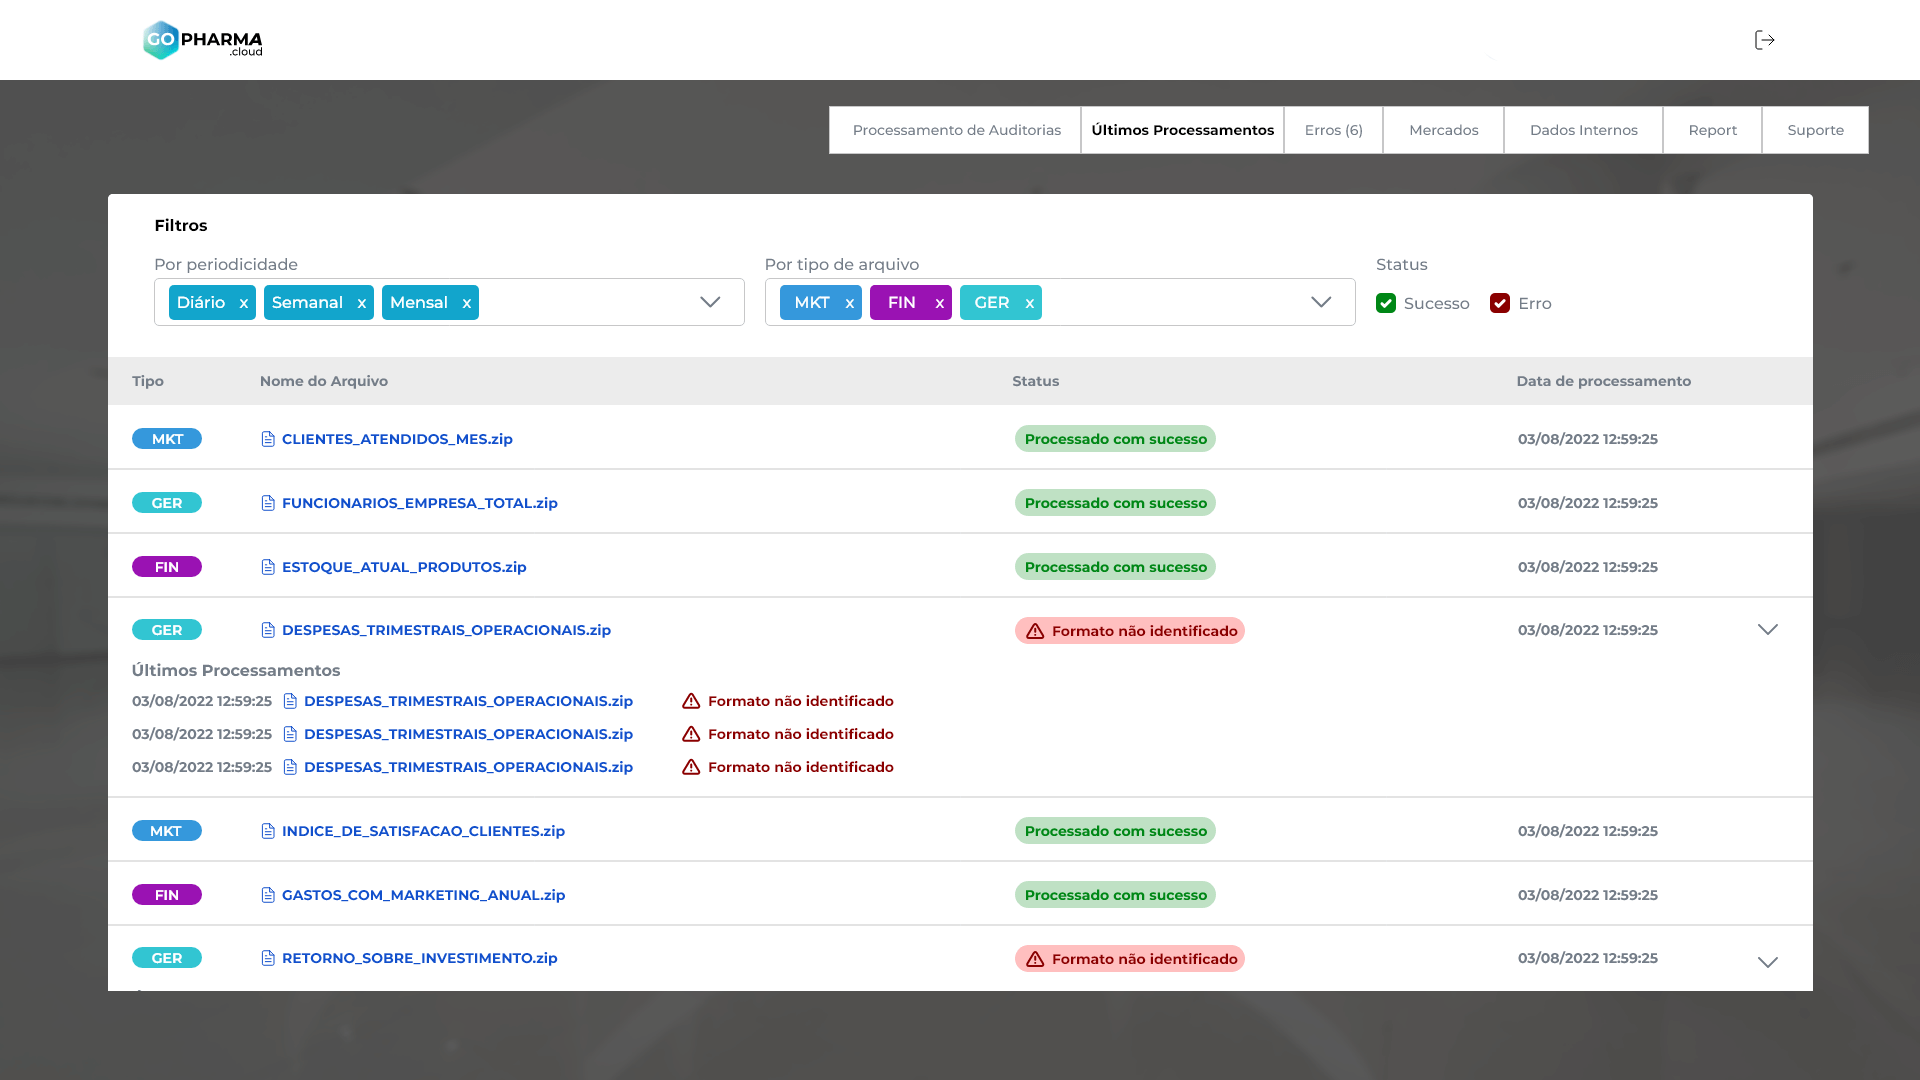Click the Tipo column header
1920x1080 pixels.
(x=148, y=381)
